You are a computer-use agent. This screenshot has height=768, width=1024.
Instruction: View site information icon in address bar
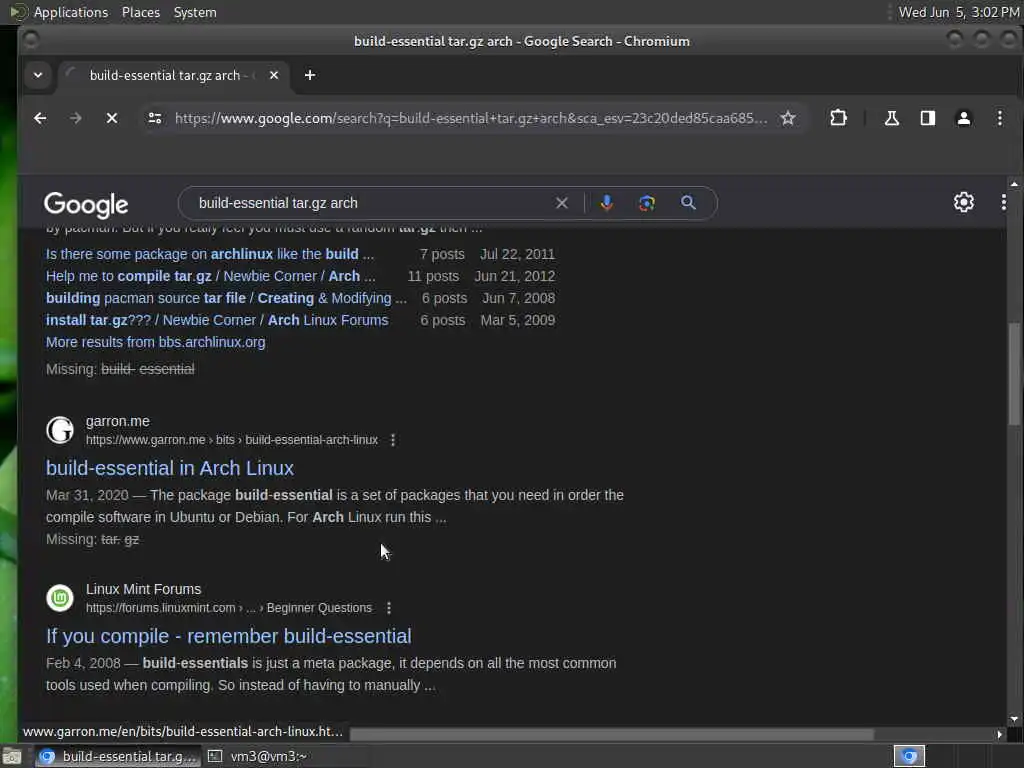pos(155,118)
